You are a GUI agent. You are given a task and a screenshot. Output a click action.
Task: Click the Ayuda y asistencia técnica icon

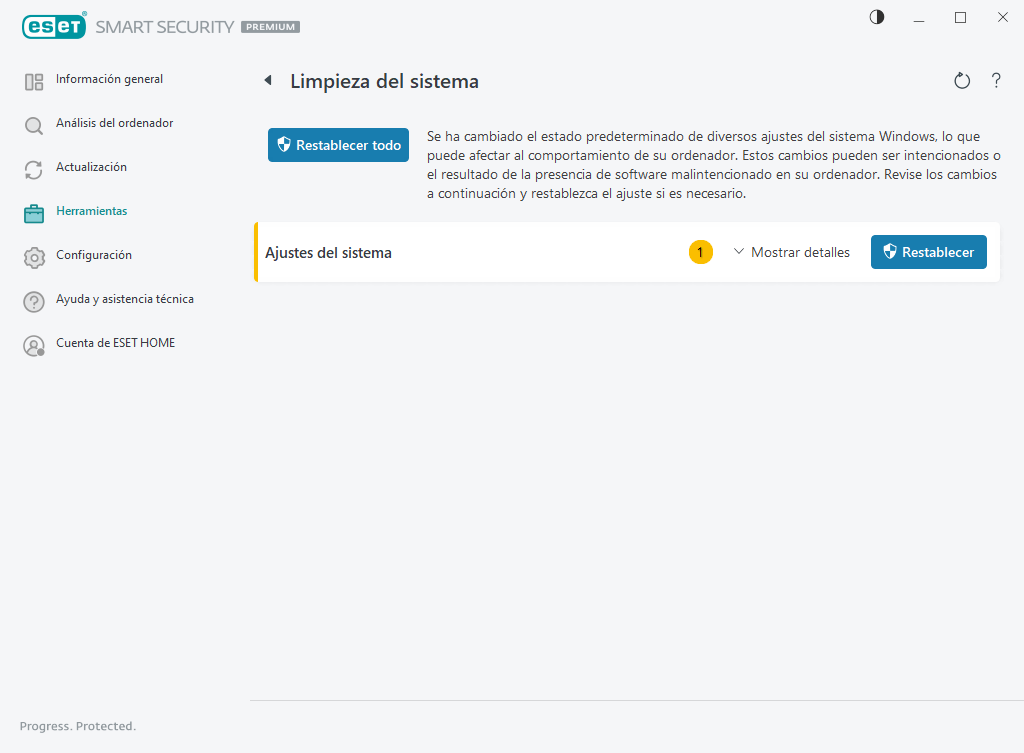(34, 299)
